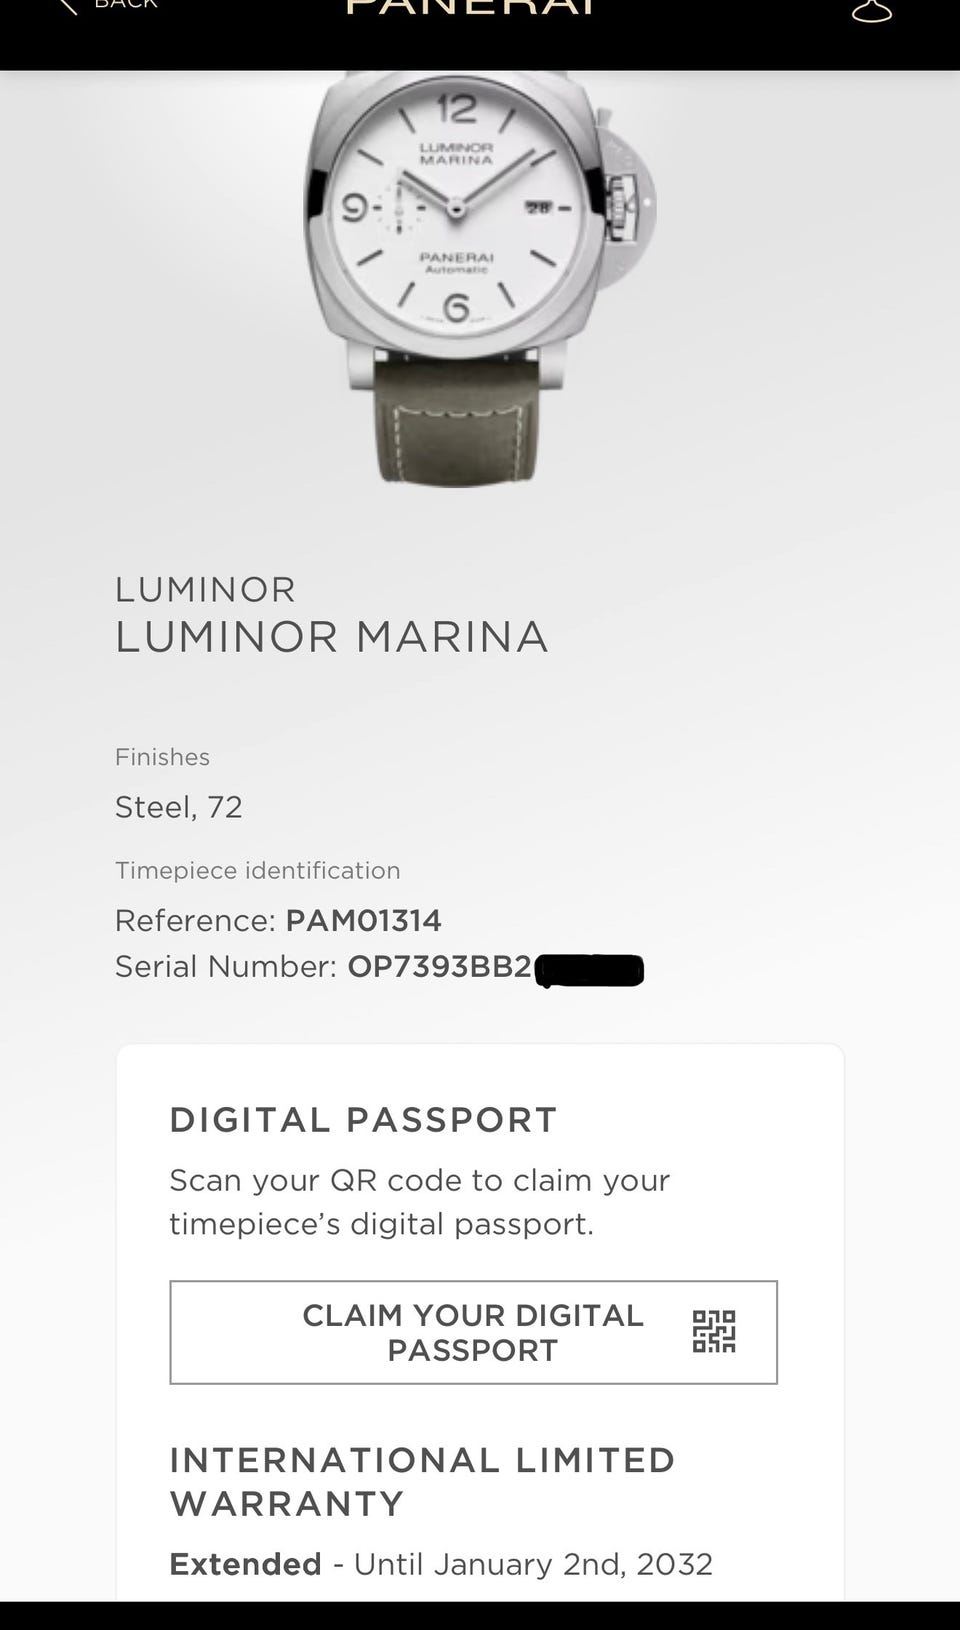This screenshot has height=1630, width=960.
Task: Click the LUMINOR MARINA model title
Action: (x=331, y=637)
